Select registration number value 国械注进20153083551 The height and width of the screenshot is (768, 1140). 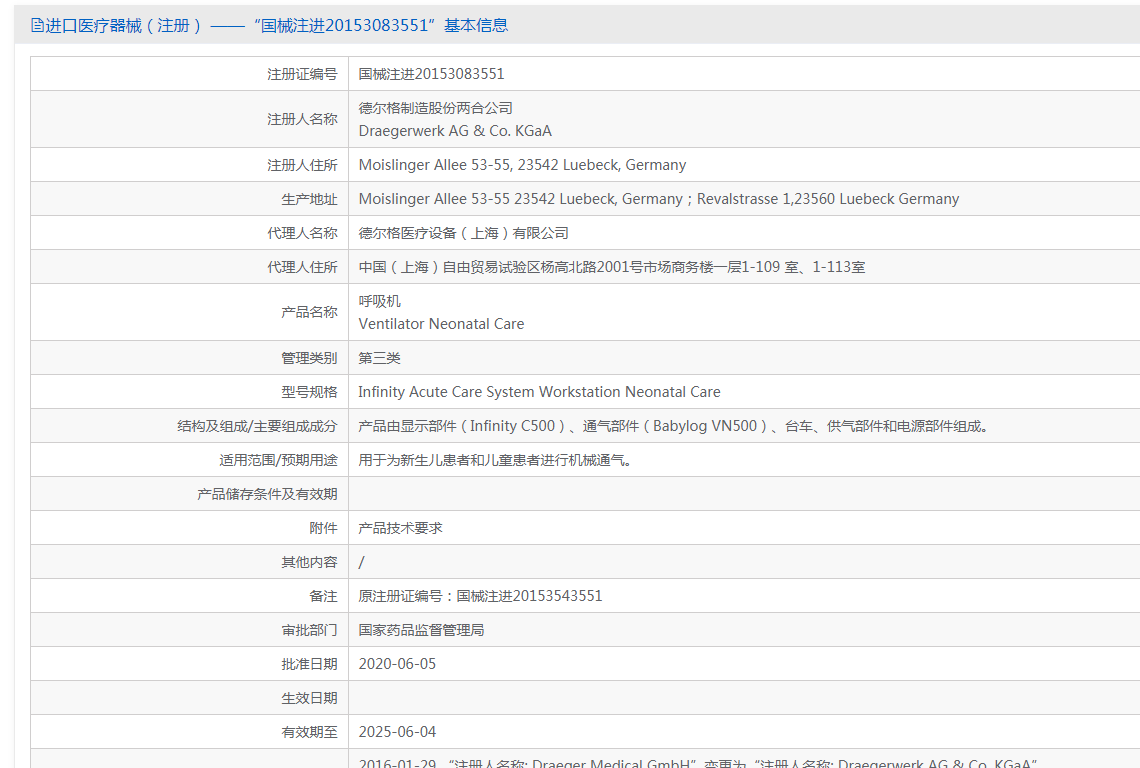point(431,74)
